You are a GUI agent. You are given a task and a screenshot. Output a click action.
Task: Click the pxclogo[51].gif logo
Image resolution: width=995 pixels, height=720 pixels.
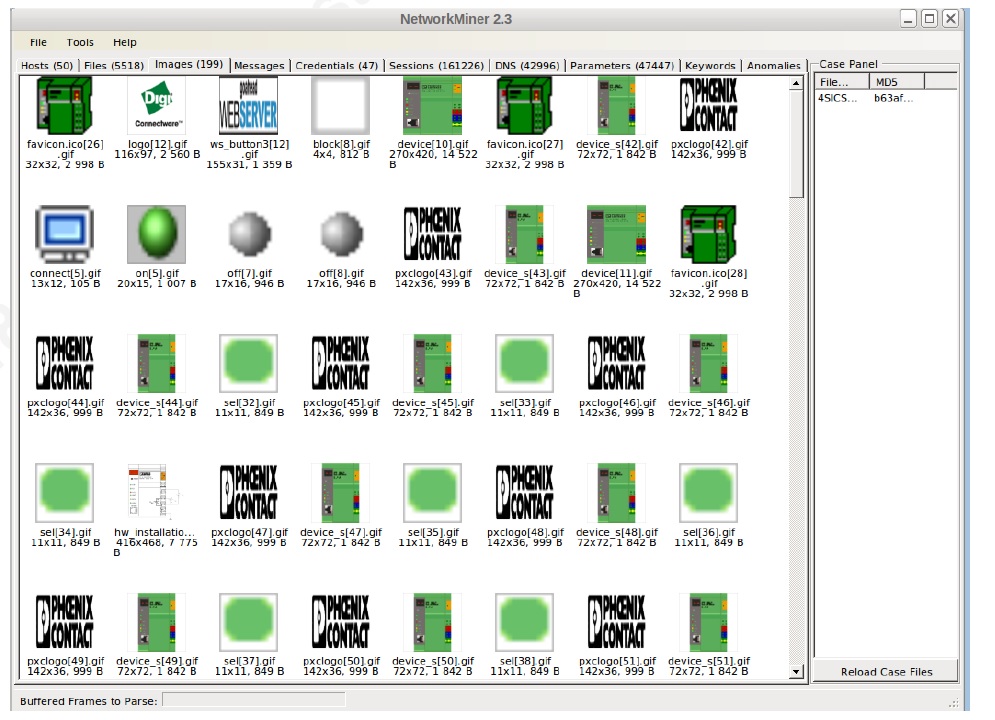coord(617,622)
